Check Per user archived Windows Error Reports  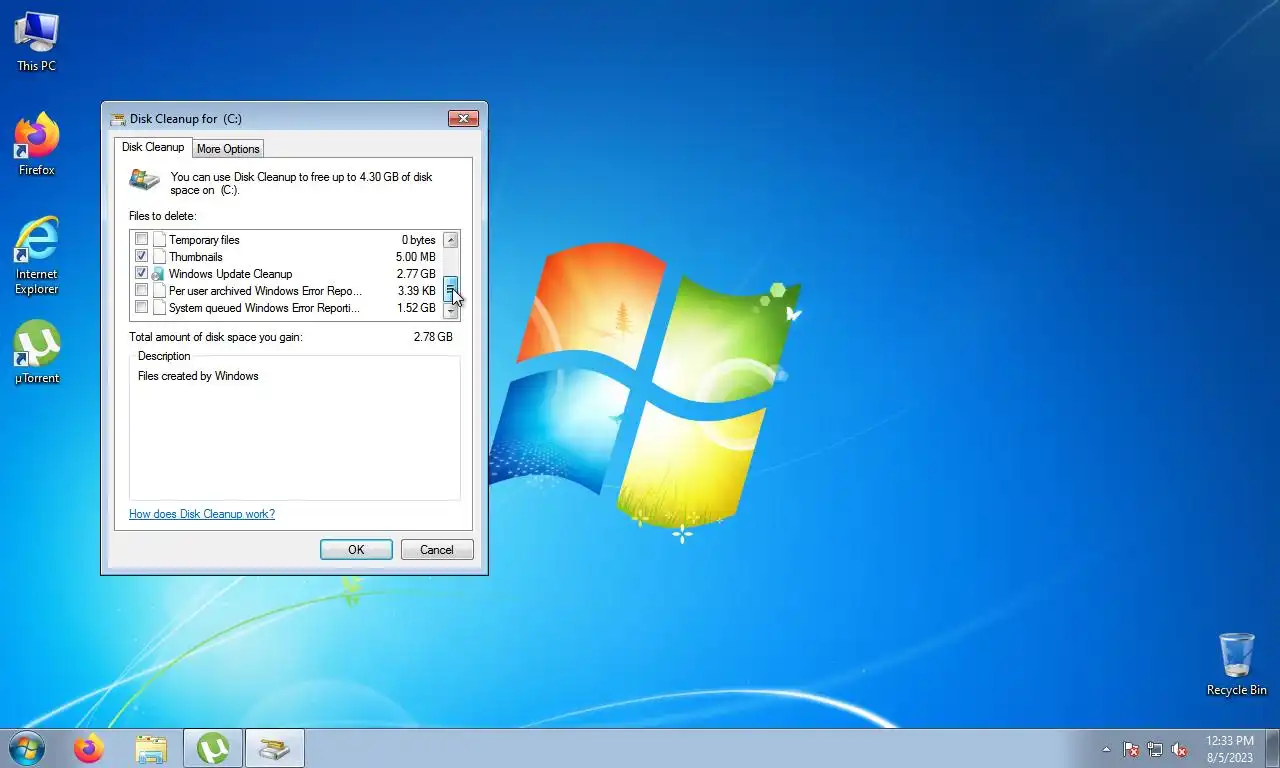pyautogui.click(x=141, y=291)
